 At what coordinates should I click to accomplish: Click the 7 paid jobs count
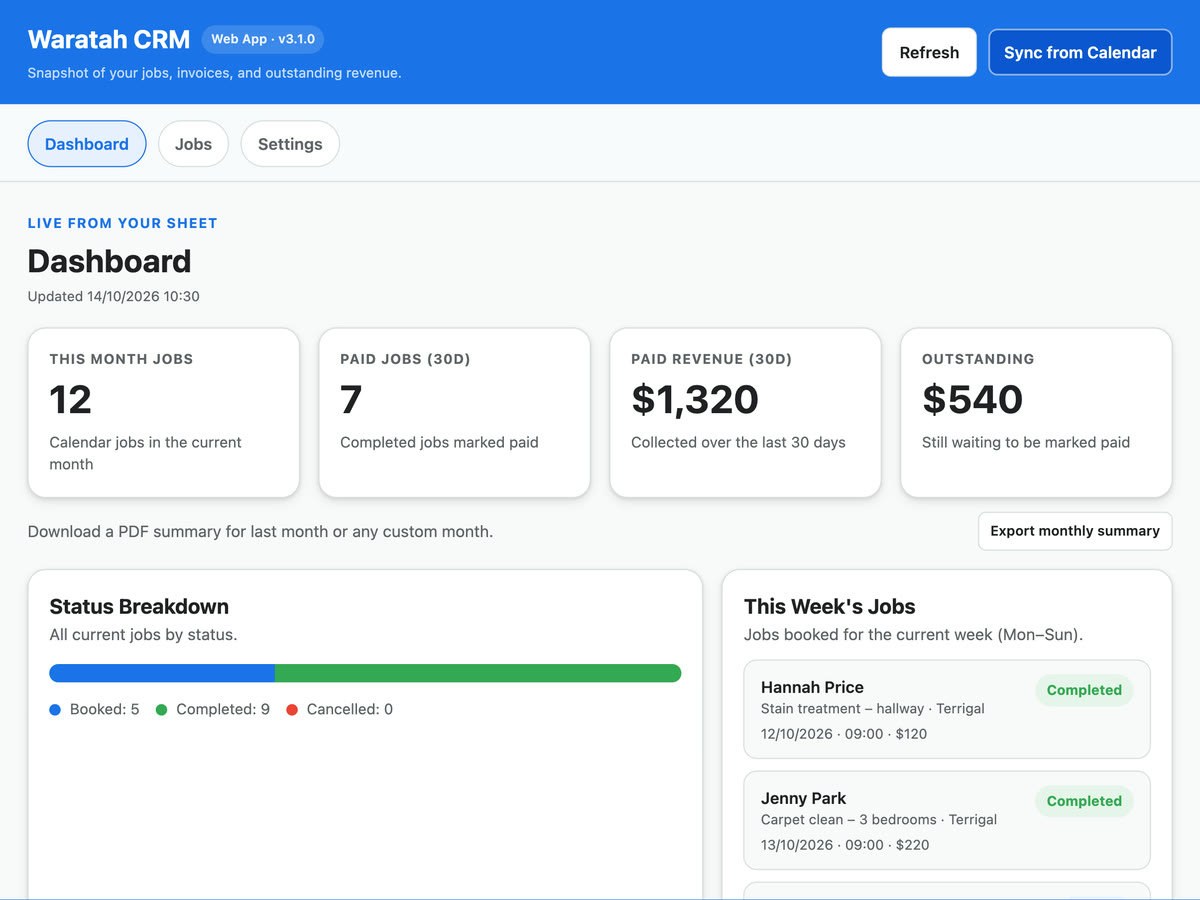(351, 400)
